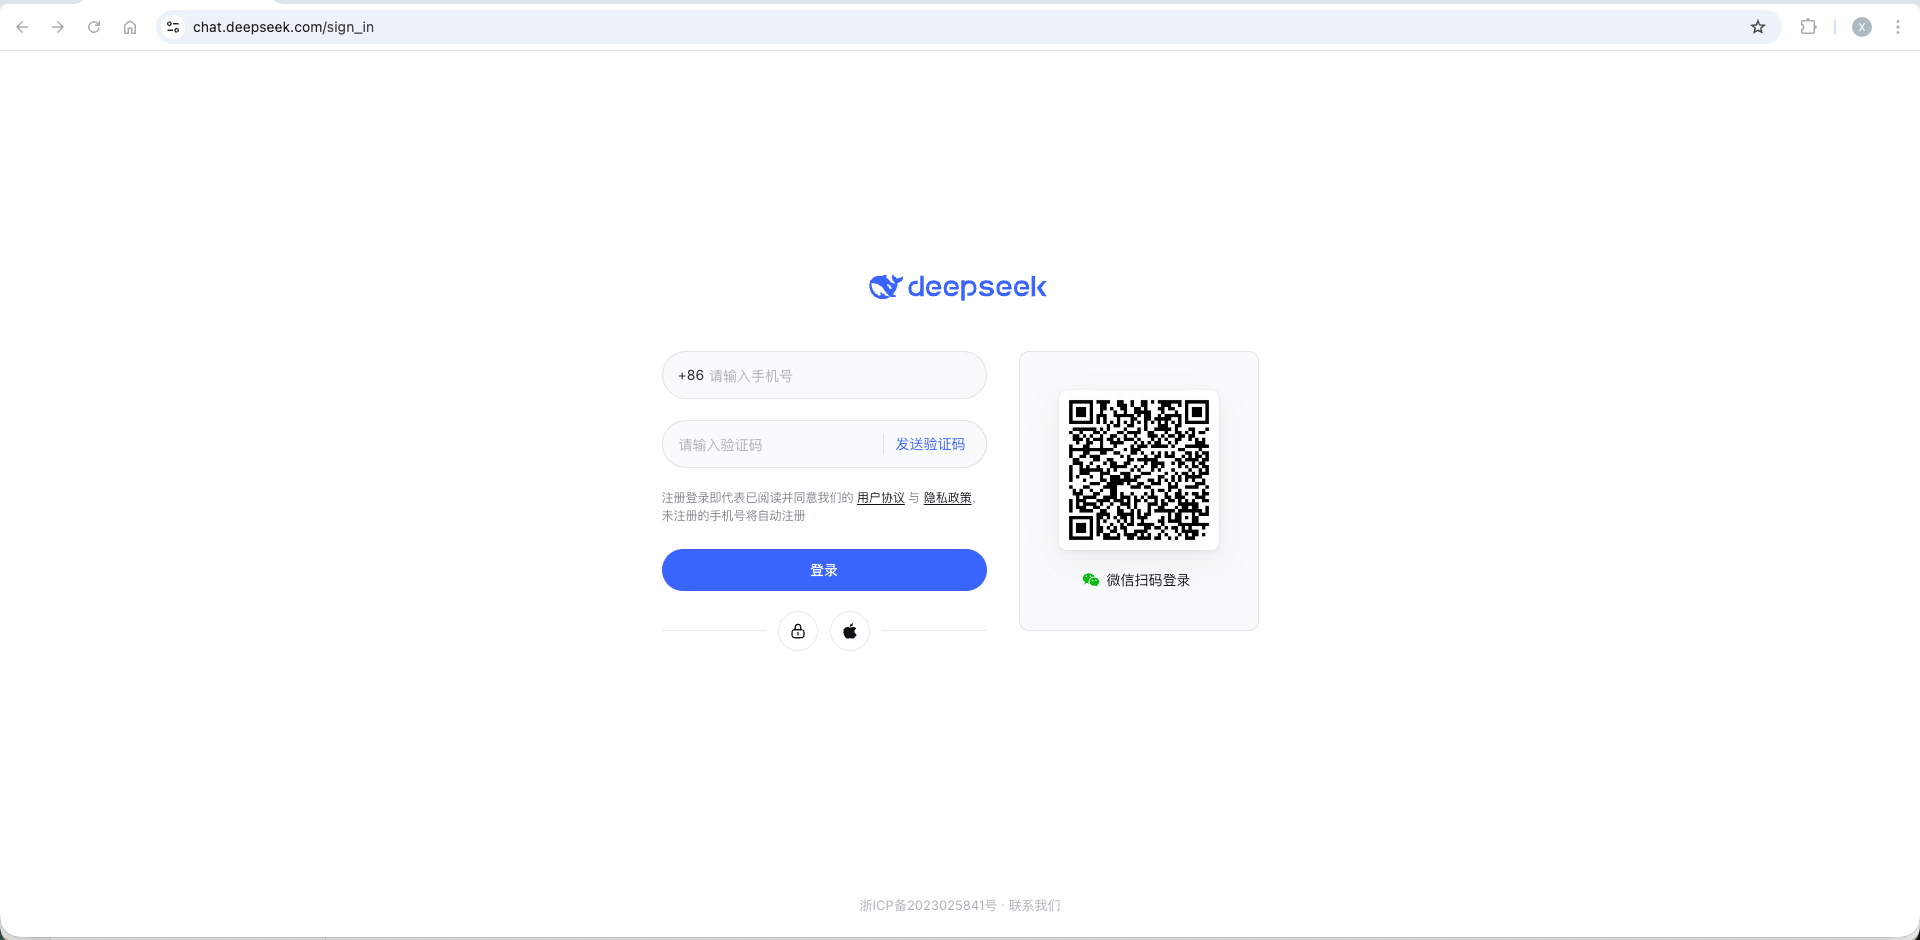Open Chrome three-dot menu
The image size is (1920, 940).
(1897, 27)
